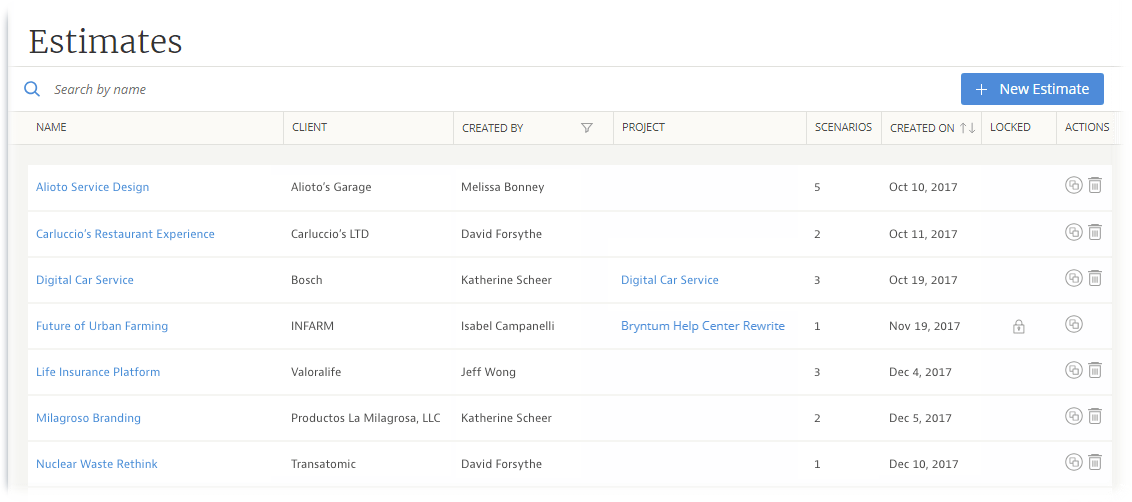This screenshot has width=1132, height=502.
Task: Delete the Alioto Service Design estimate
Action: [1095, 186]
